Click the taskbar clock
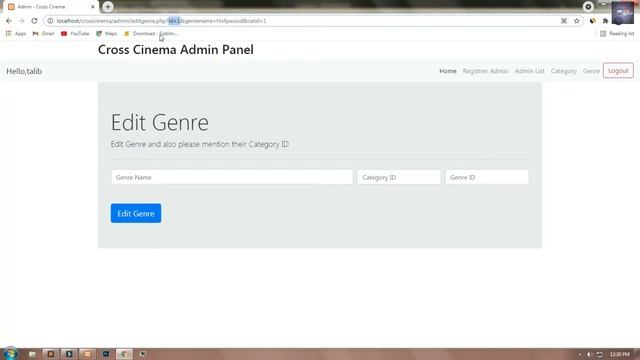 (x=620, y=354)
